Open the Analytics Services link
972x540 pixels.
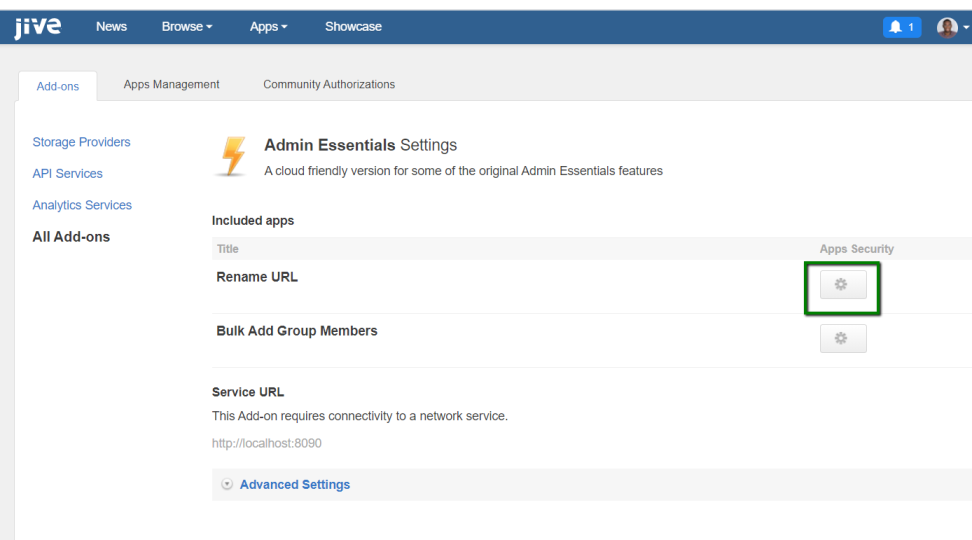(82, 205)
